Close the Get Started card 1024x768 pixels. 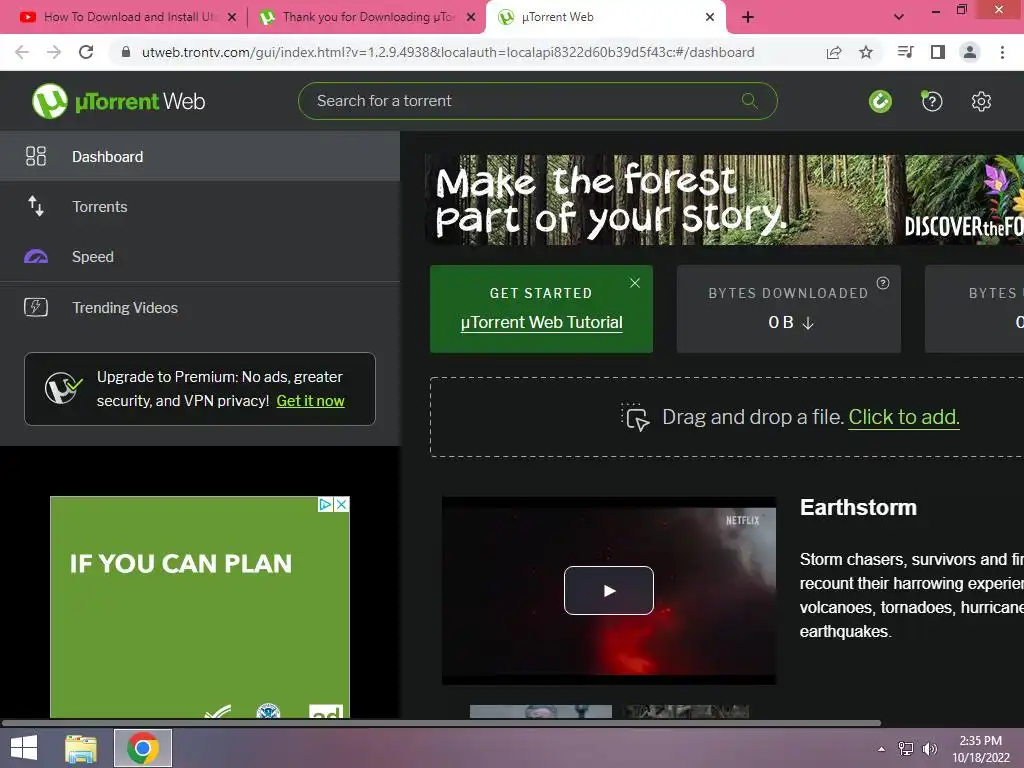635,283
